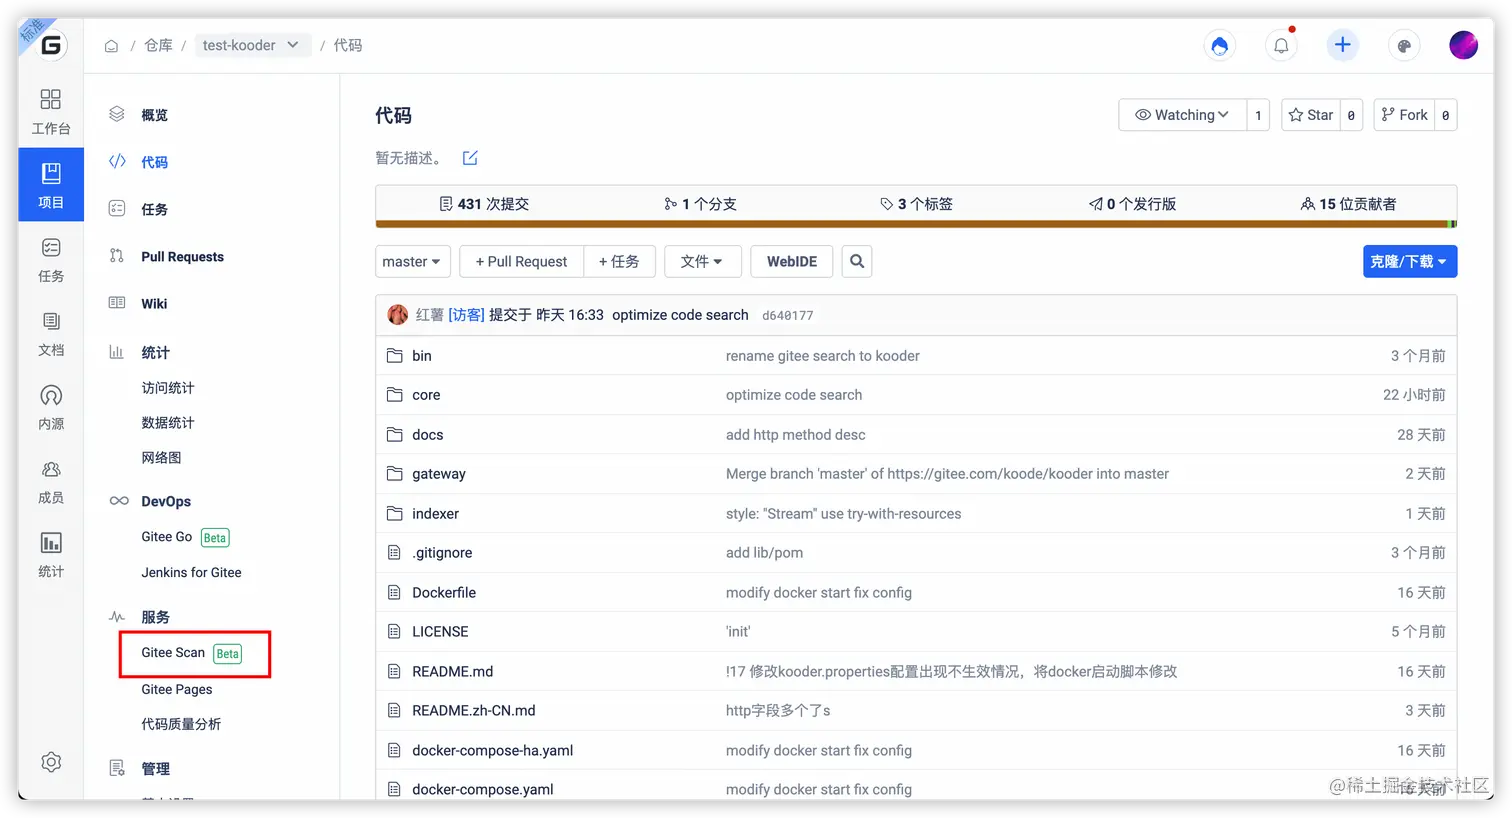
Task: Open the 成员 section in the left rail
Action: click(51, 482)
